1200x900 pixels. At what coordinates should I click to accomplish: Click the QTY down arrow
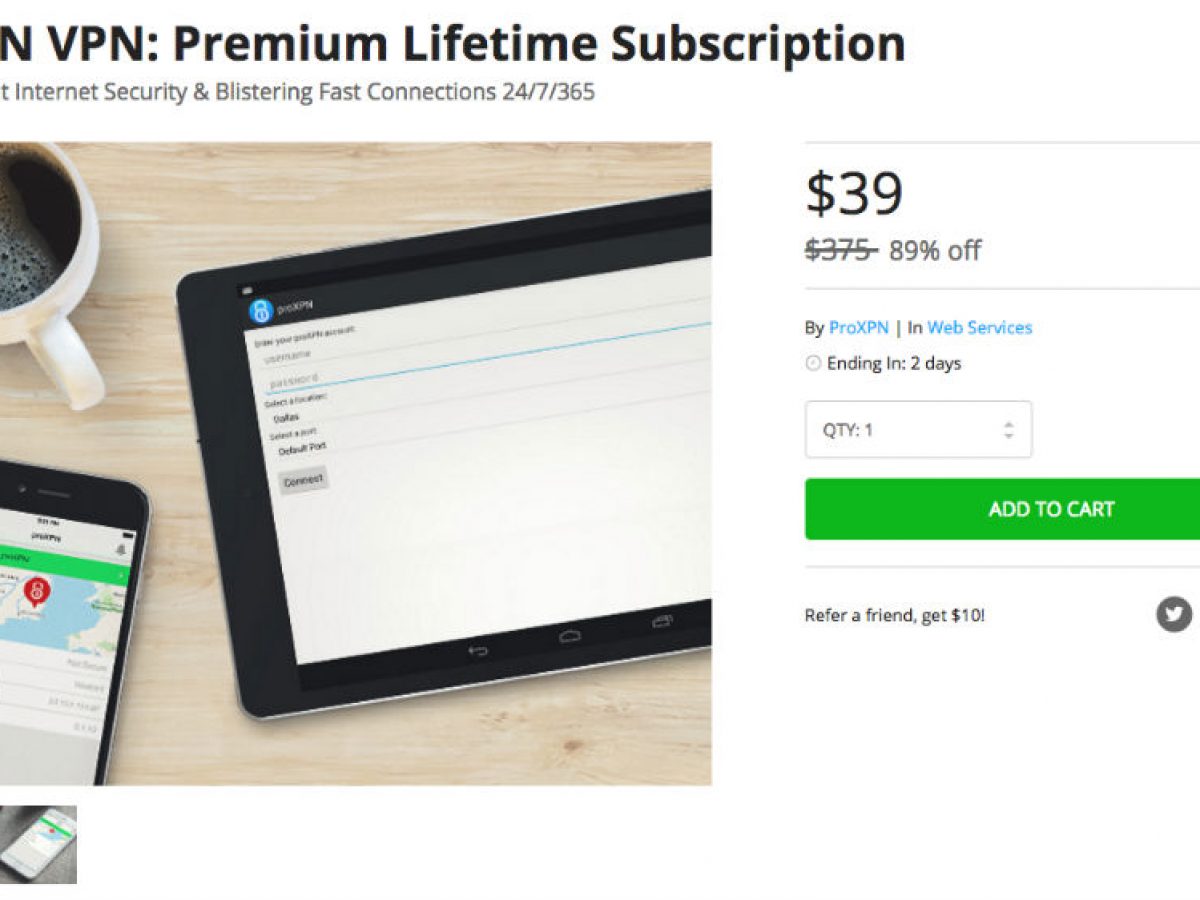click(x=1008, y=437)
